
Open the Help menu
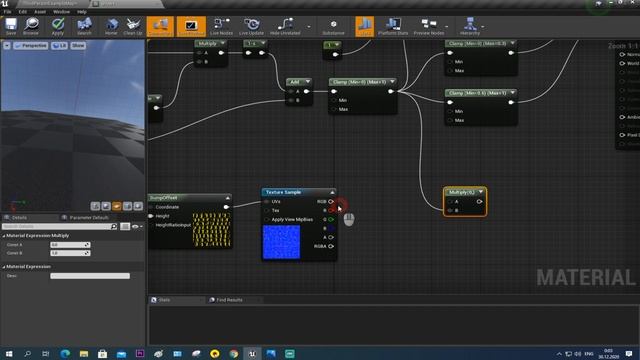82,12
